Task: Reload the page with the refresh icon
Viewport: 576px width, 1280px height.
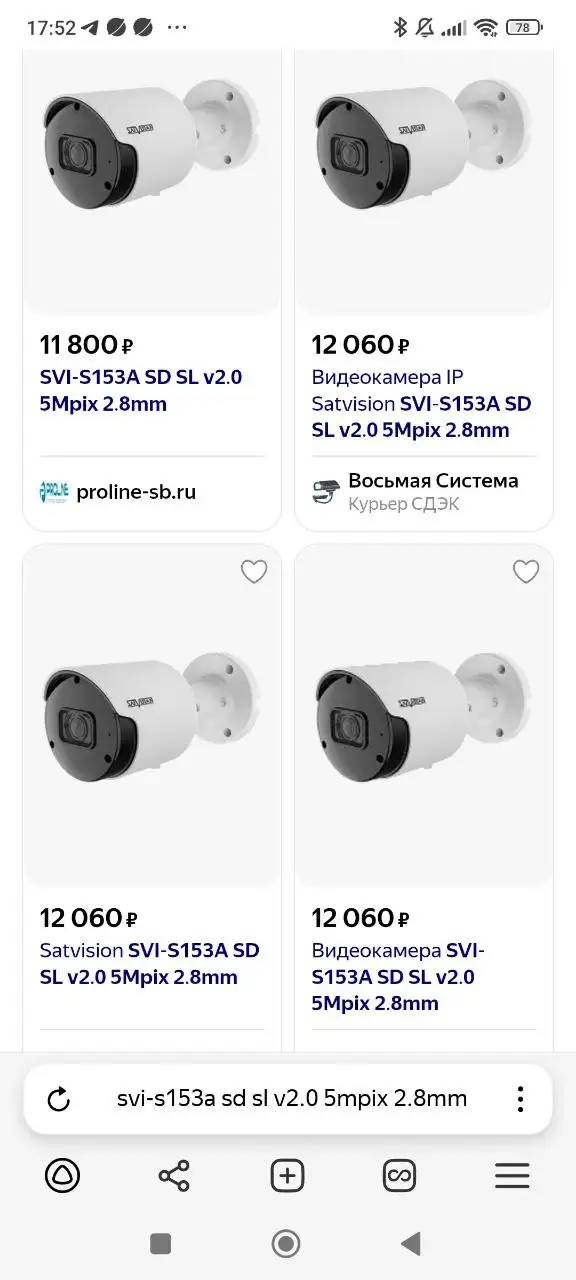Action: tap(57, 1098)
